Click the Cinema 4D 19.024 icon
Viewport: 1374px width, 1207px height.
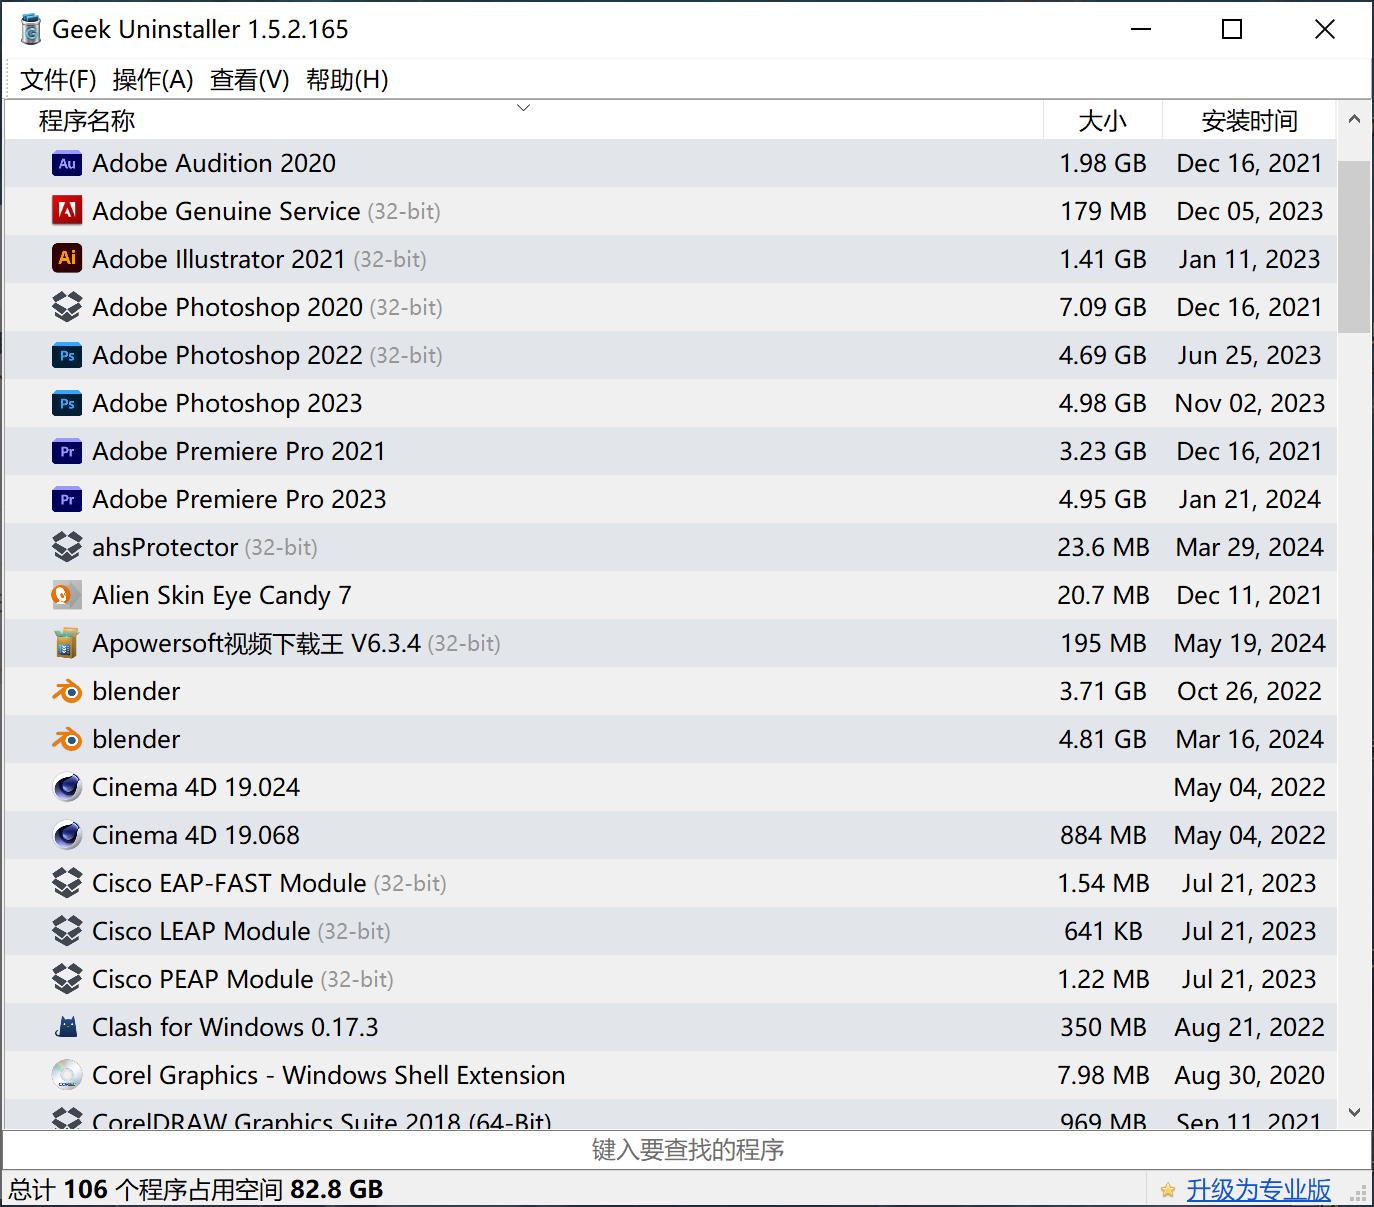coord(67,787)
